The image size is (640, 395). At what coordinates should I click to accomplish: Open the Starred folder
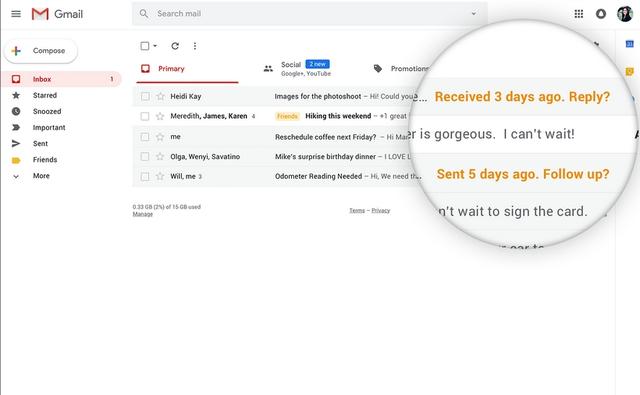tap(44, 95)
